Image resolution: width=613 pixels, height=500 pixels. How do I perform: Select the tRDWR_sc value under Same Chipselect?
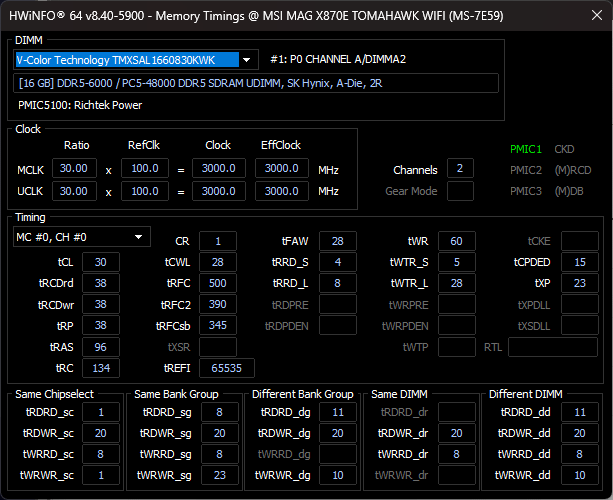101,433
